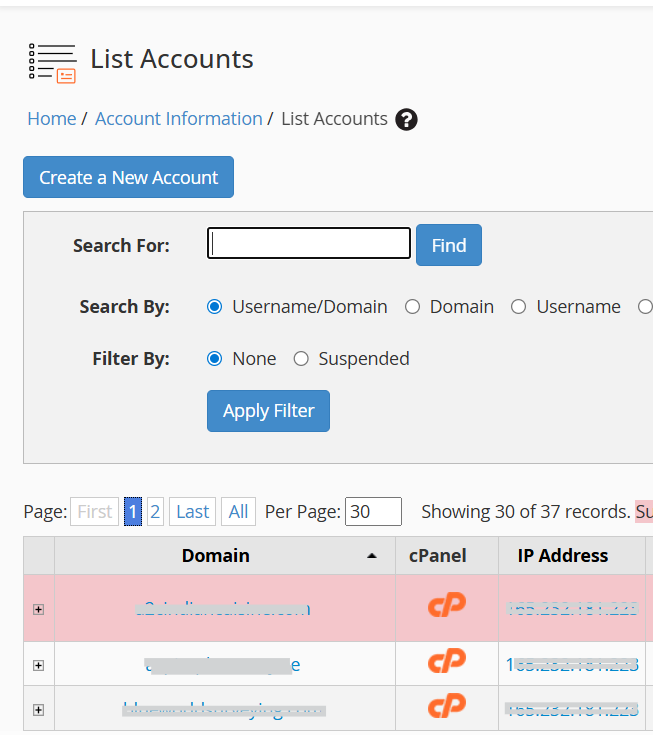Image resolution: width=653 pixels, height=735 pixels.
Task: Click cPanel icon in second account row
Action: [447, 663]
